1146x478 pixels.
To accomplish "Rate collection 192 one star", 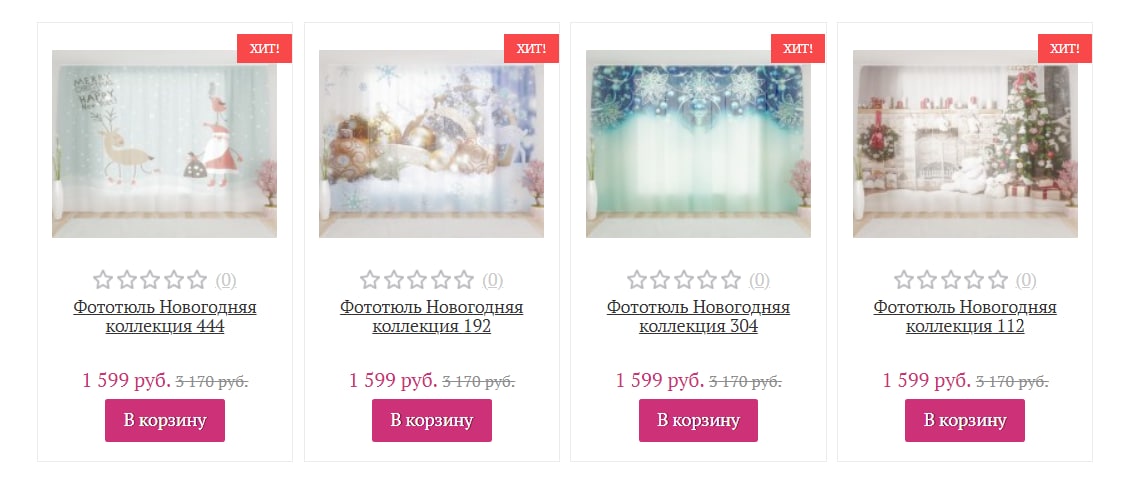I will click(x=370, y=279).
